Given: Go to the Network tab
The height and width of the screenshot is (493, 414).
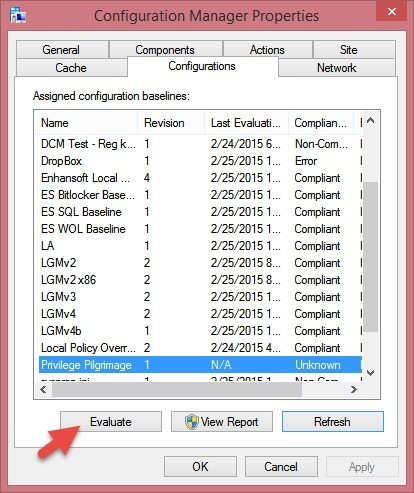Looking at the screenshot, I should (337, 68).
